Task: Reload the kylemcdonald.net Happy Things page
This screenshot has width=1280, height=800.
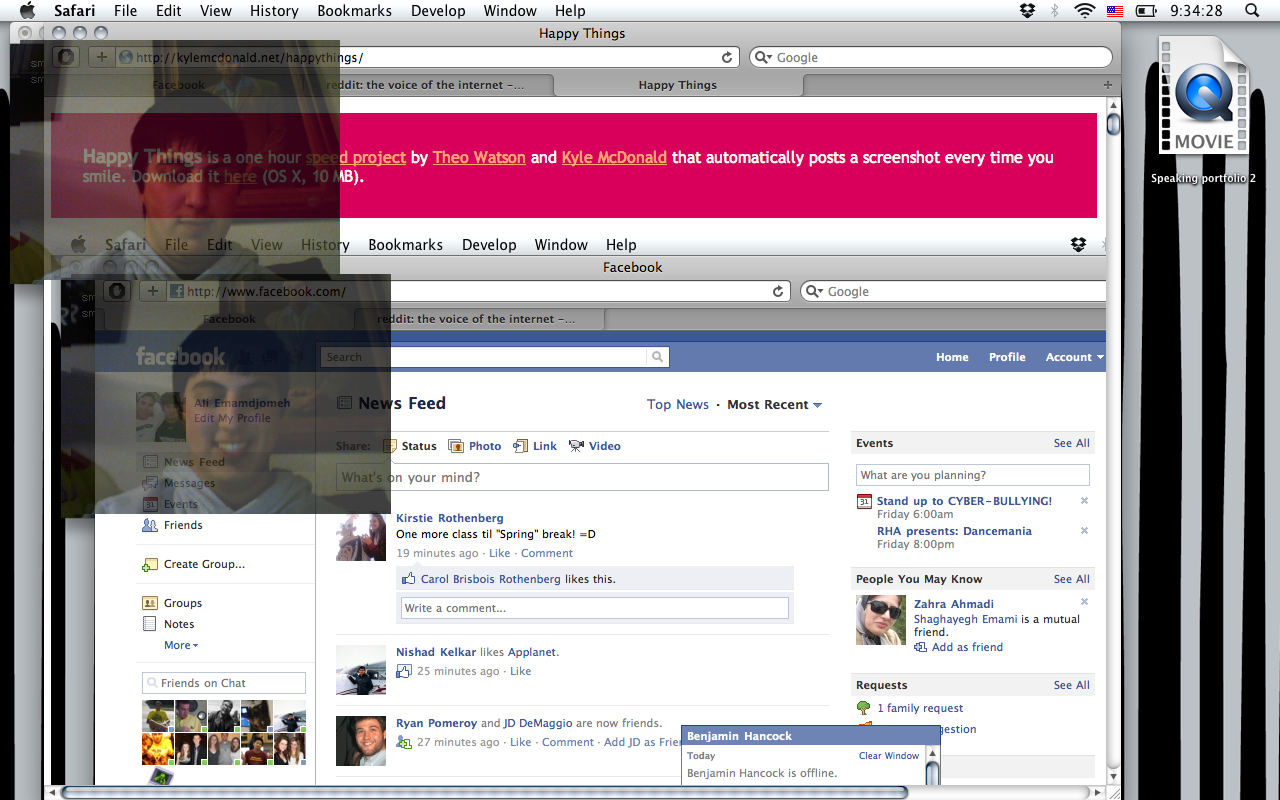Action: coord(727,58)
